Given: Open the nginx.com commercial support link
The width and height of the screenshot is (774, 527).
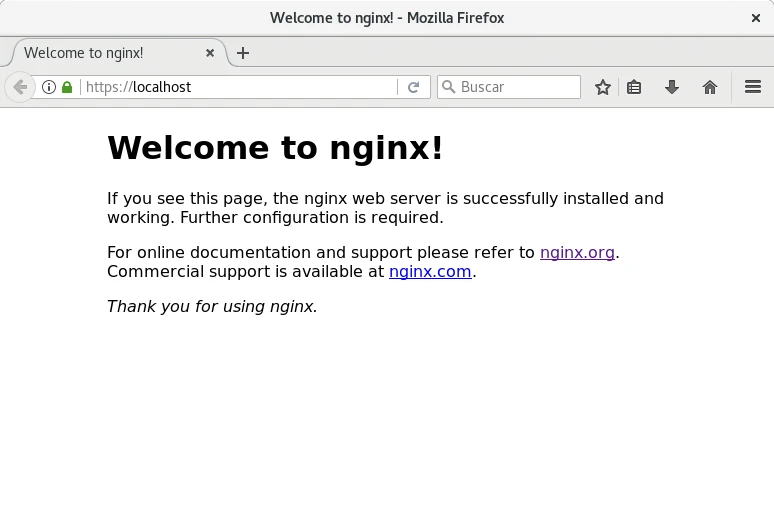Looking at the screenshot, I should point(430,271).
